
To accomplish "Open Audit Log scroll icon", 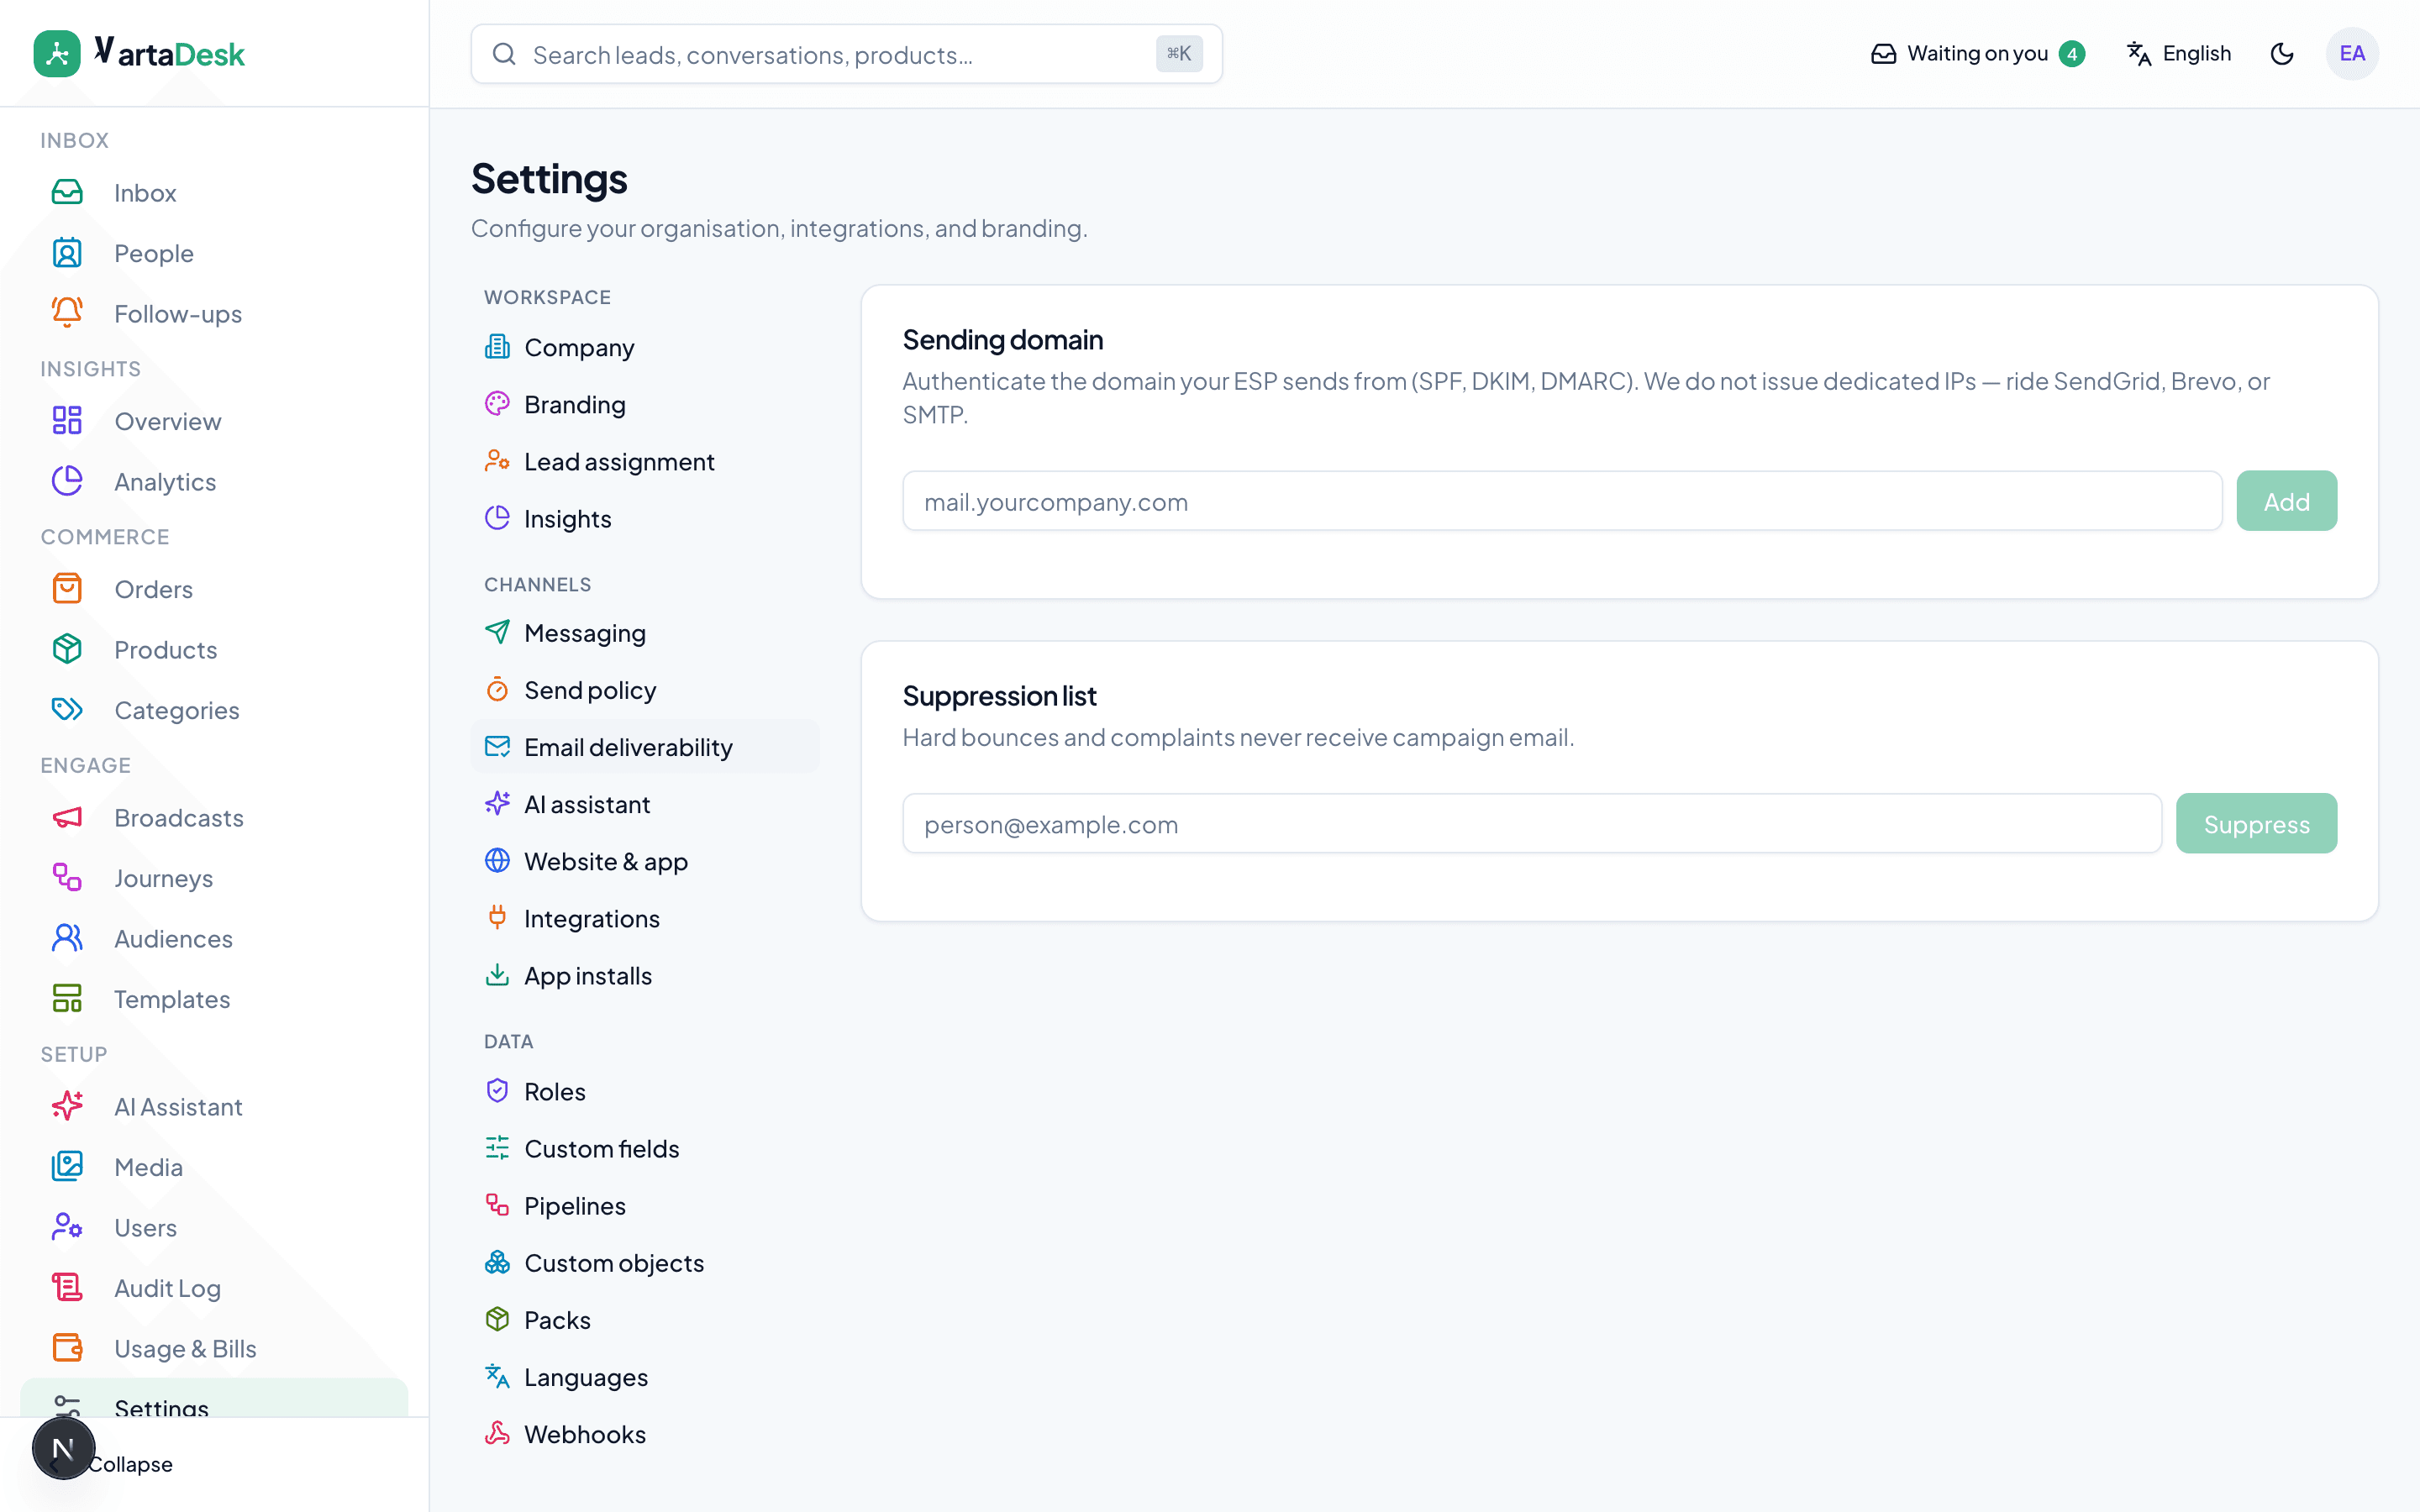I will click(67, 1288).
